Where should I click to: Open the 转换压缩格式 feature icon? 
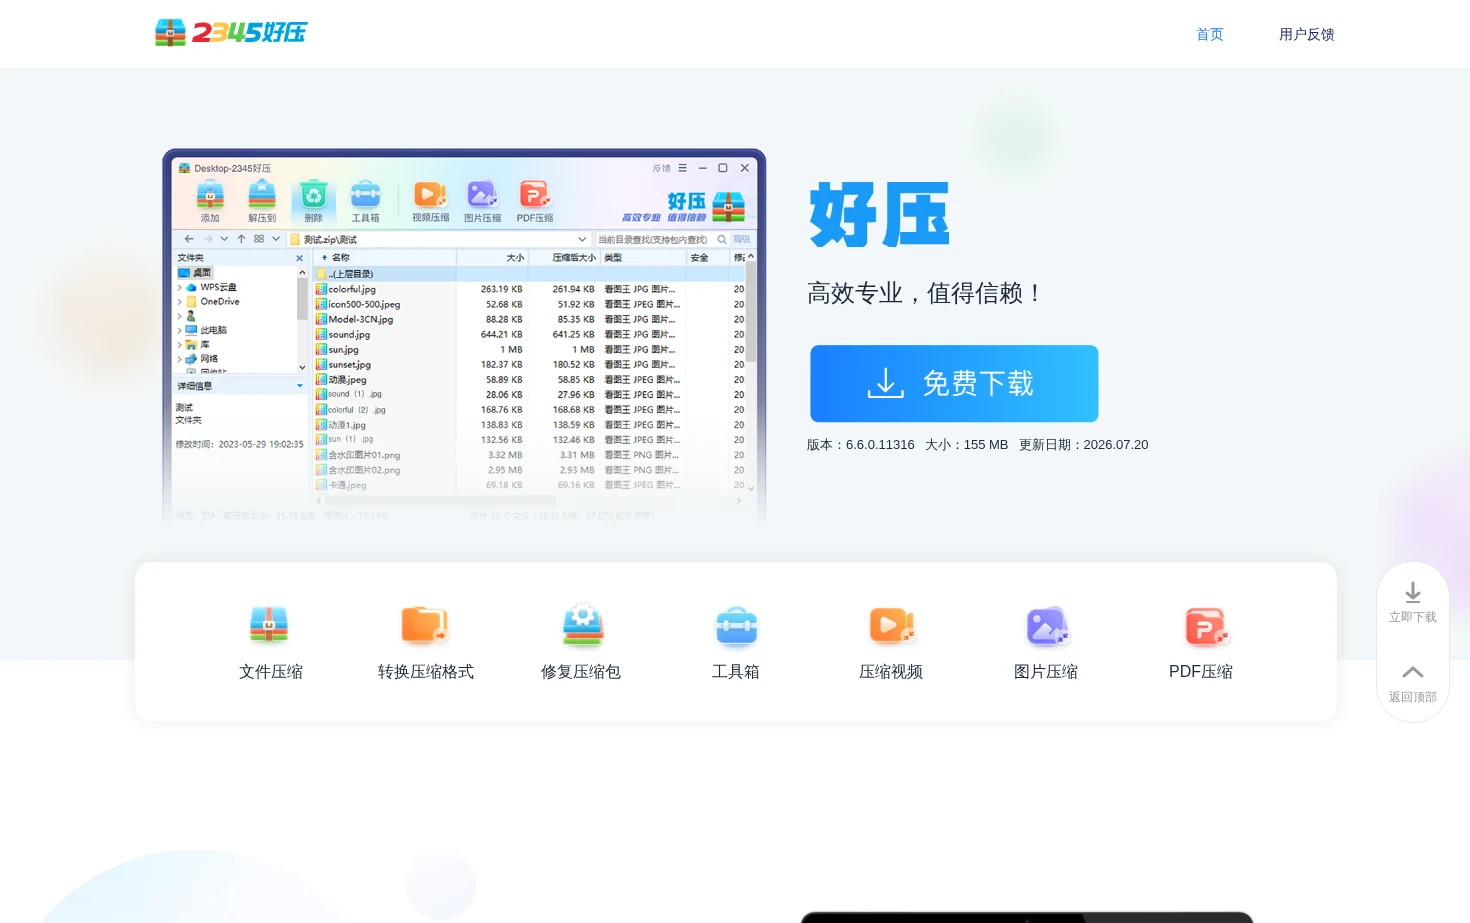coord(425,626)
